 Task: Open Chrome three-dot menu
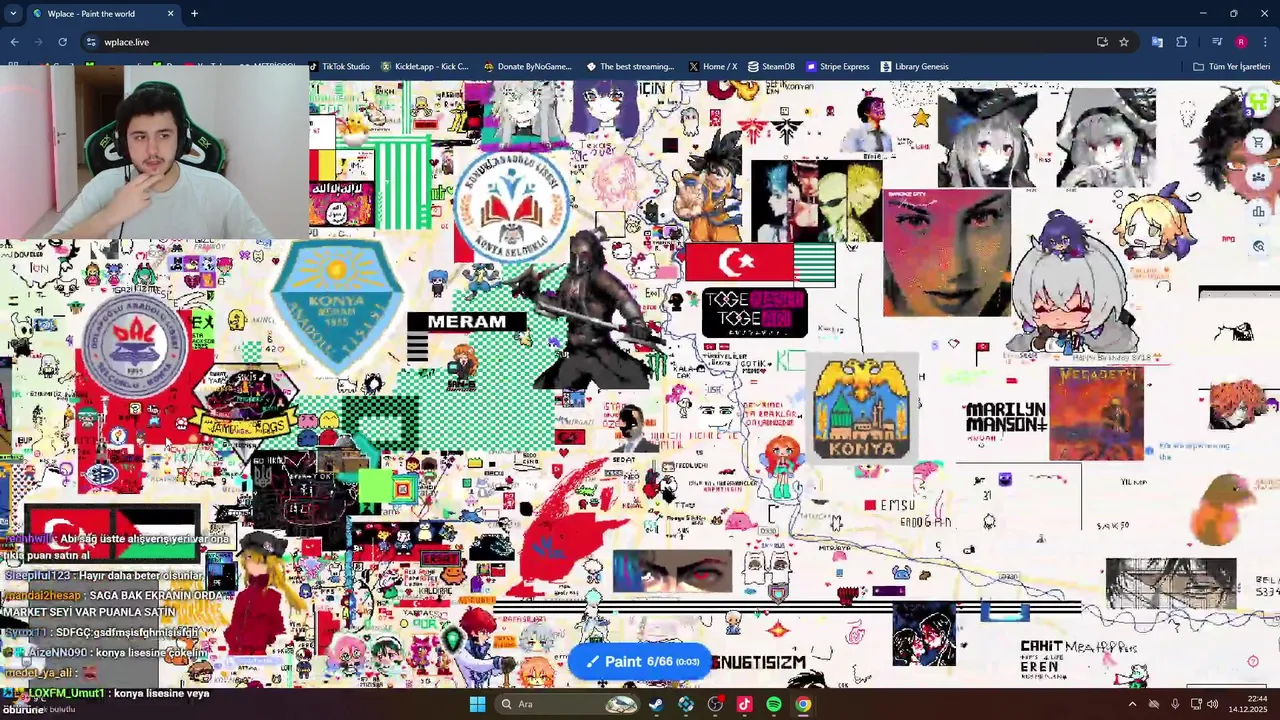pos(1266,42)
